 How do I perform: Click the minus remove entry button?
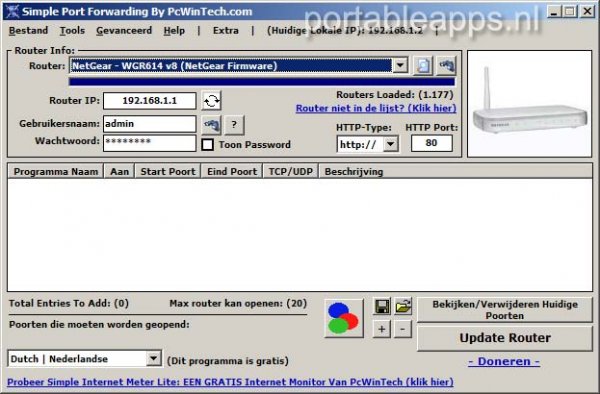point(403,329)
